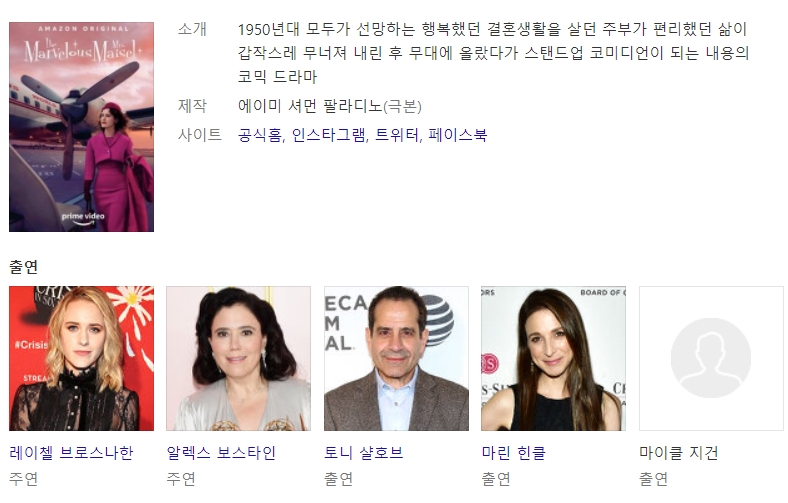The image size is (788, 503).
Task: Click the 제작 label
Action: pyautogui.click(x=192, y=106)
